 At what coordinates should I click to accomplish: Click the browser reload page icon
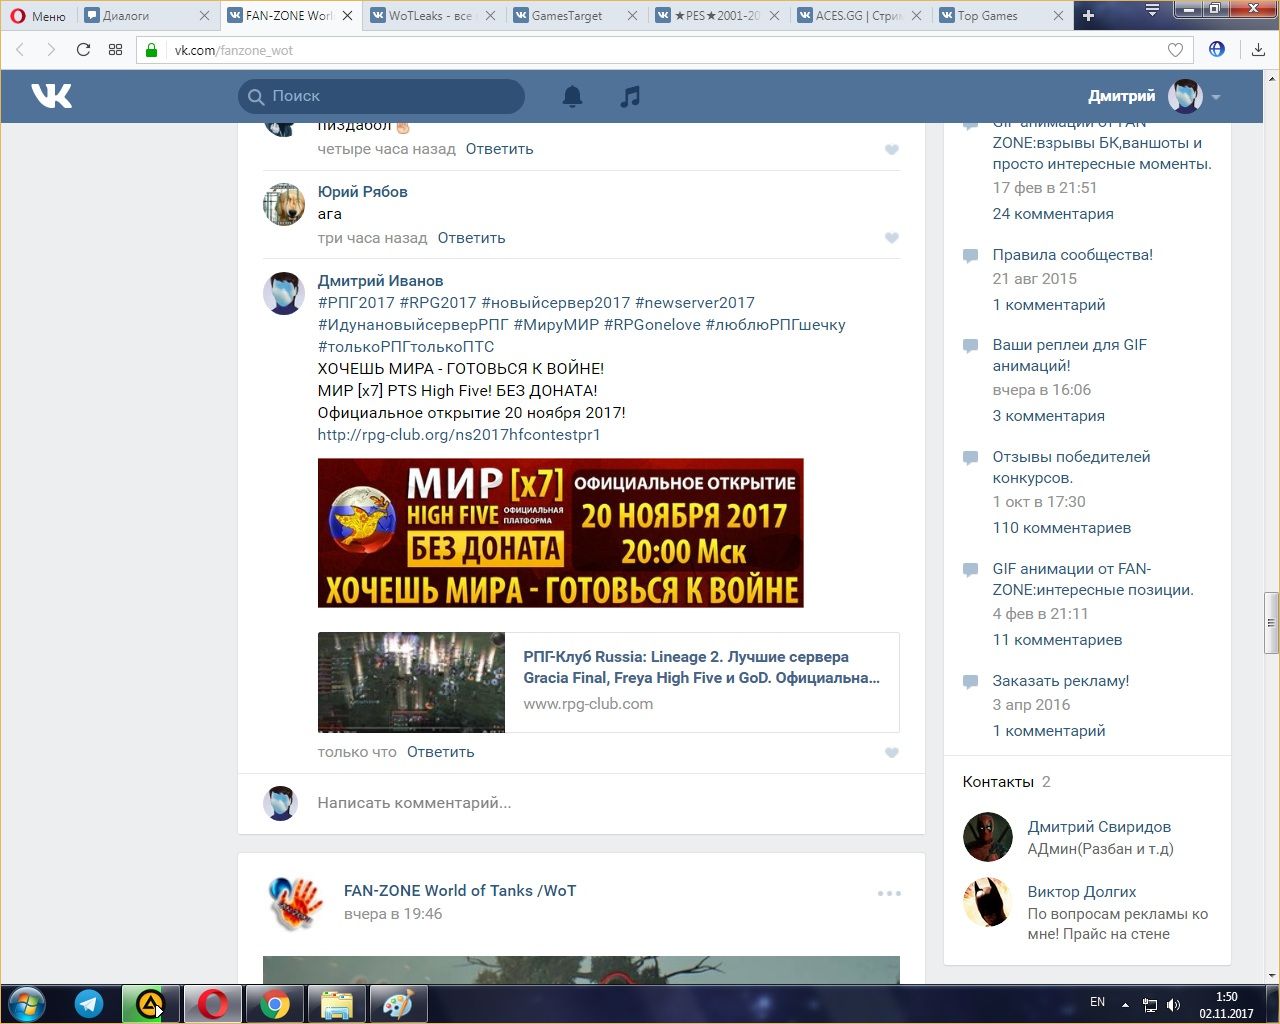(x=83, y=50)
